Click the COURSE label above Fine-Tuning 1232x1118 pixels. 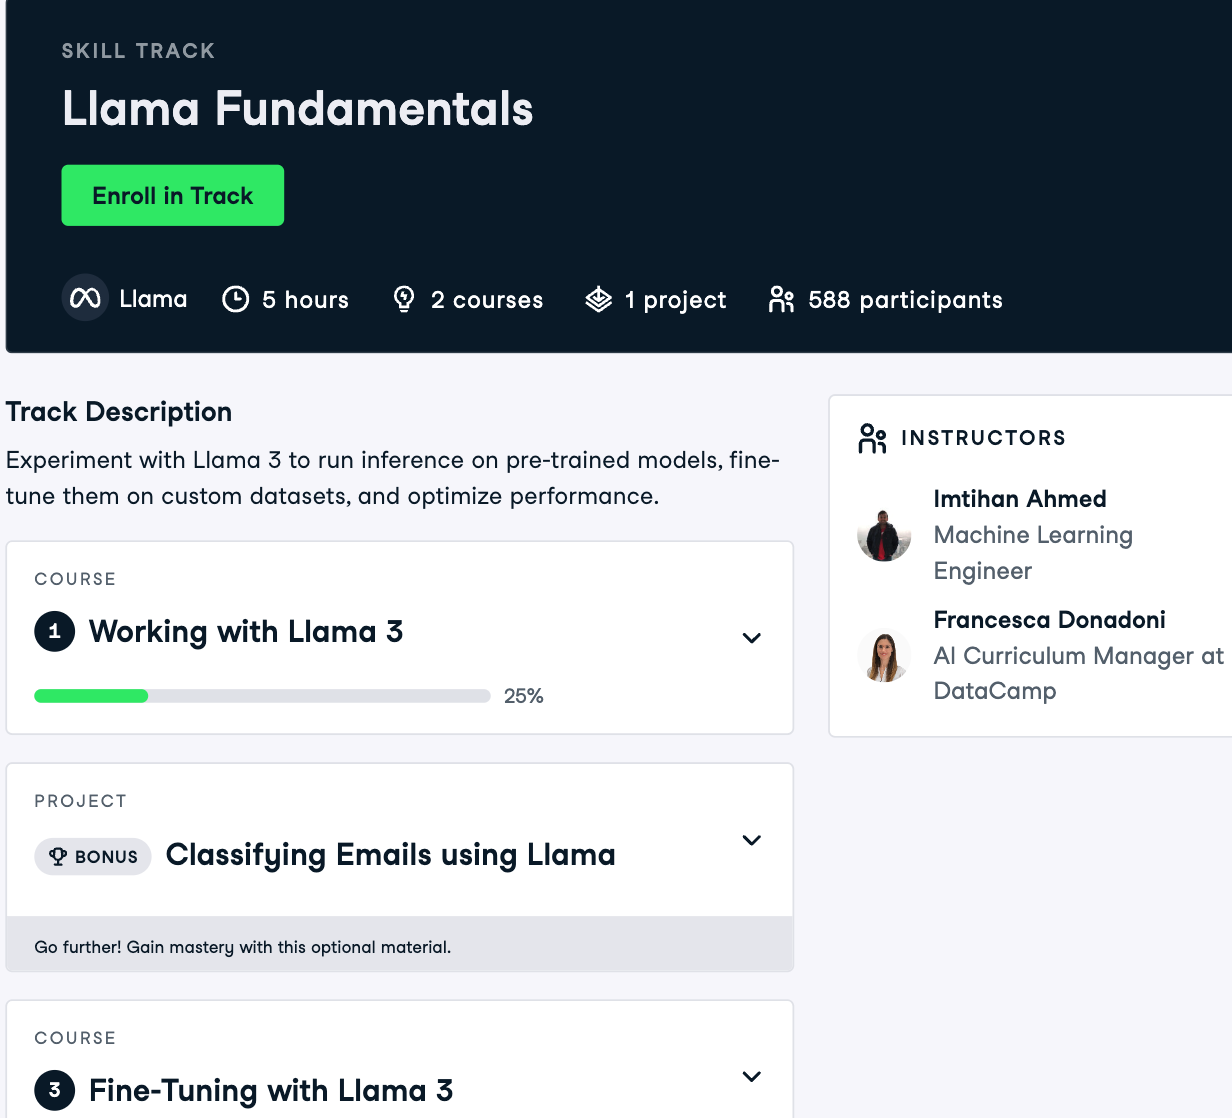point(75,1038)
